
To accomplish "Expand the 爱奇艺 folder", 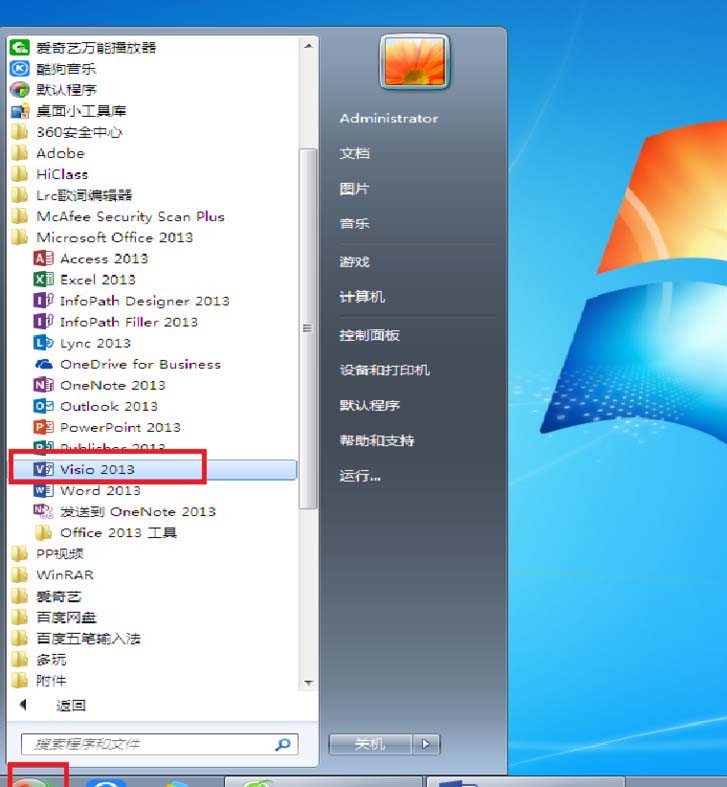I will [46, 596].
